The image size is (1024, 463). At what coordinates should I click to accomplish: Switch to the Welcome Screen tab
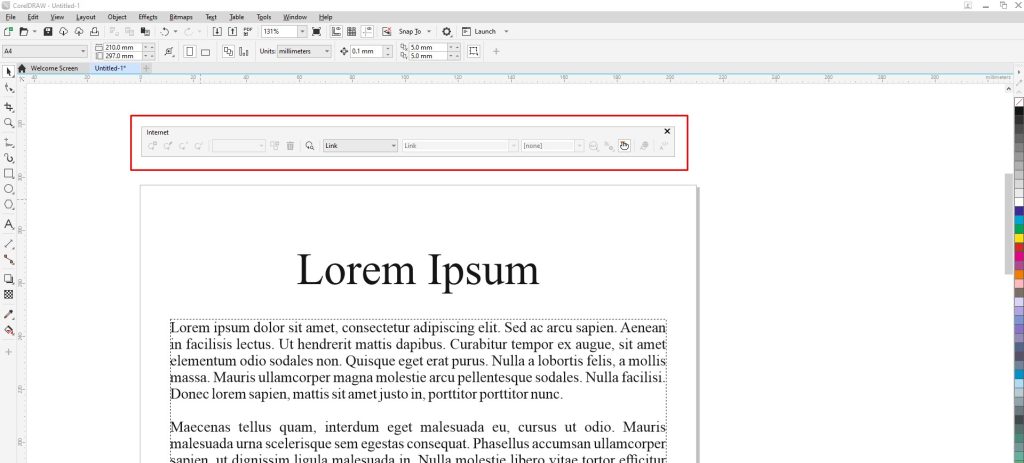point(54,69)
